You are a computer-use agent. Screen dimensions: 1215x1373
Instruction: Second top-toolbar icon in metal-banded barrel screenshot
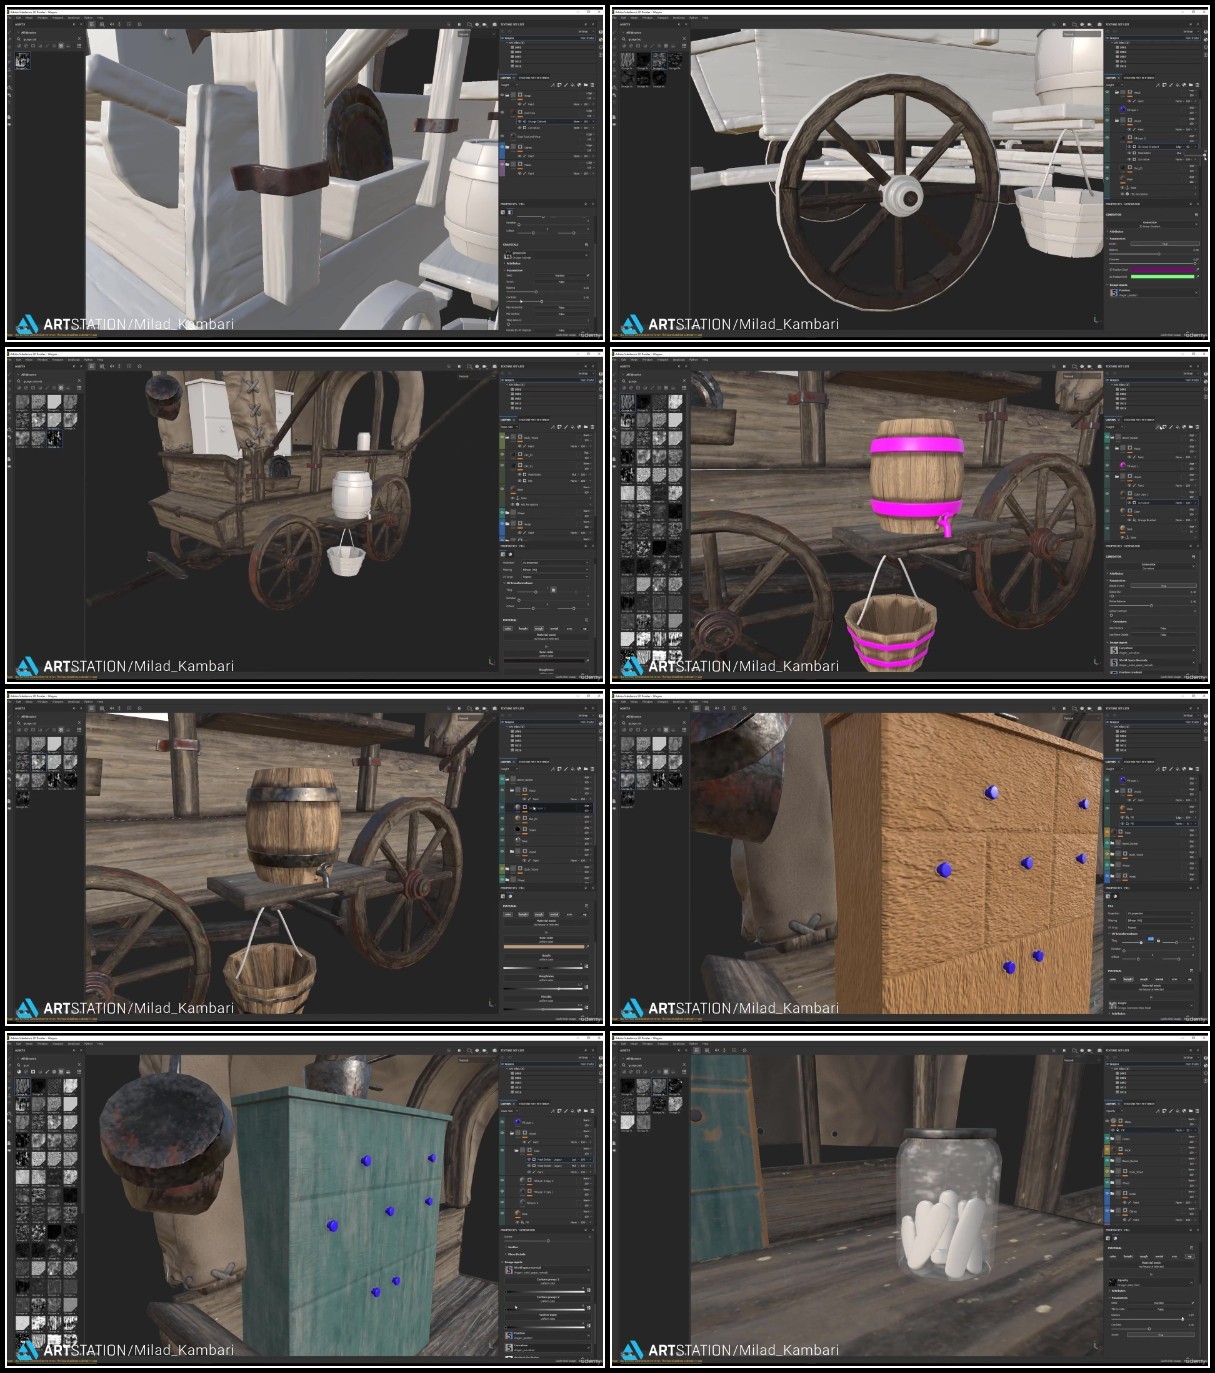point(102,708)
